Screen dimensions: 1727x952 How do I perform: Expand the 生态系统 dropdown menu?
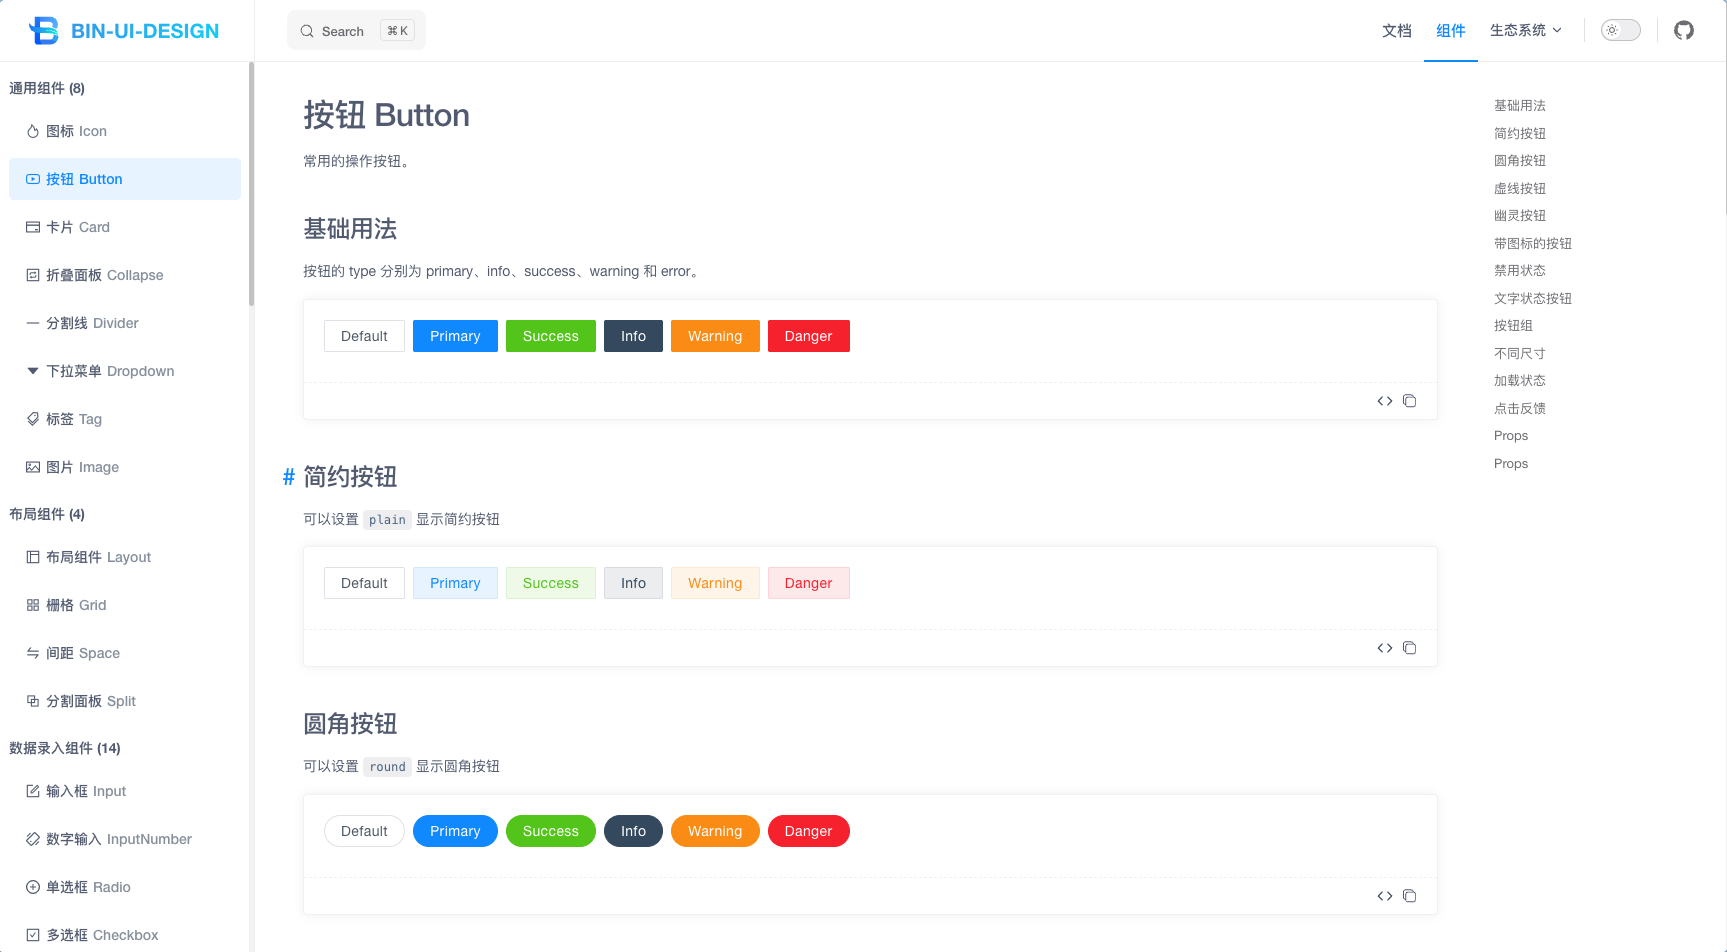tap(1525, 30)
